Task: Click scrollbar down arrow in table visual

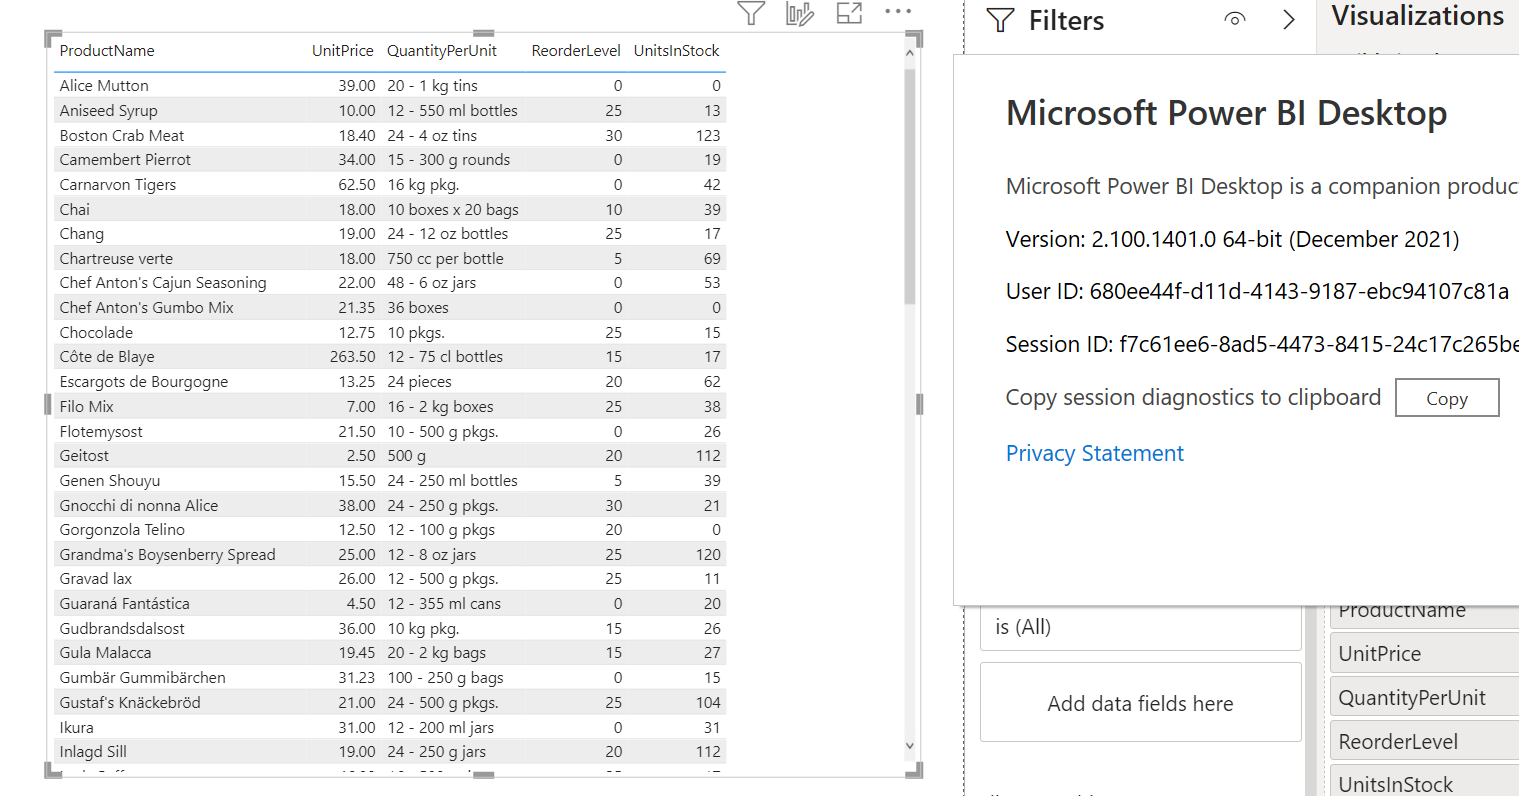Action: (909, 745)
